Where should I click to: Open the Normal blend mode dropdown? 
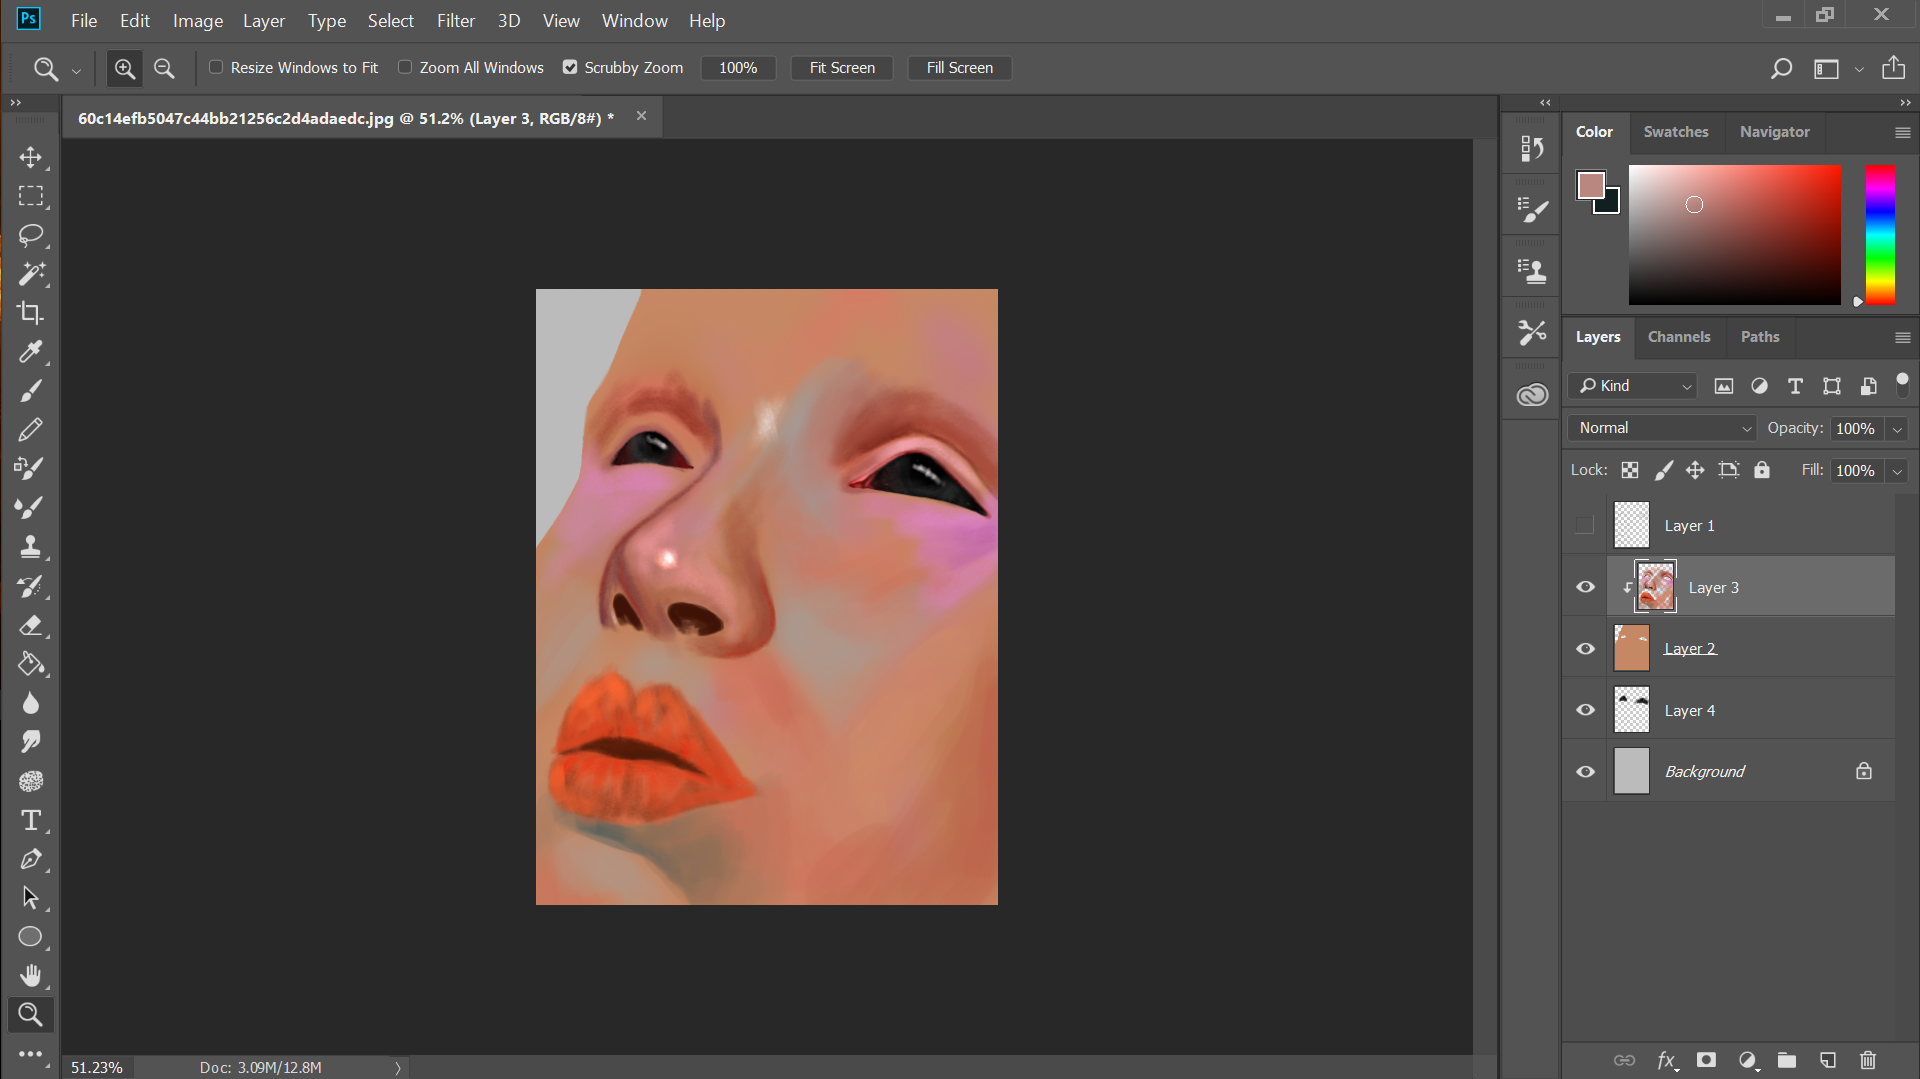pos(1661,428)
